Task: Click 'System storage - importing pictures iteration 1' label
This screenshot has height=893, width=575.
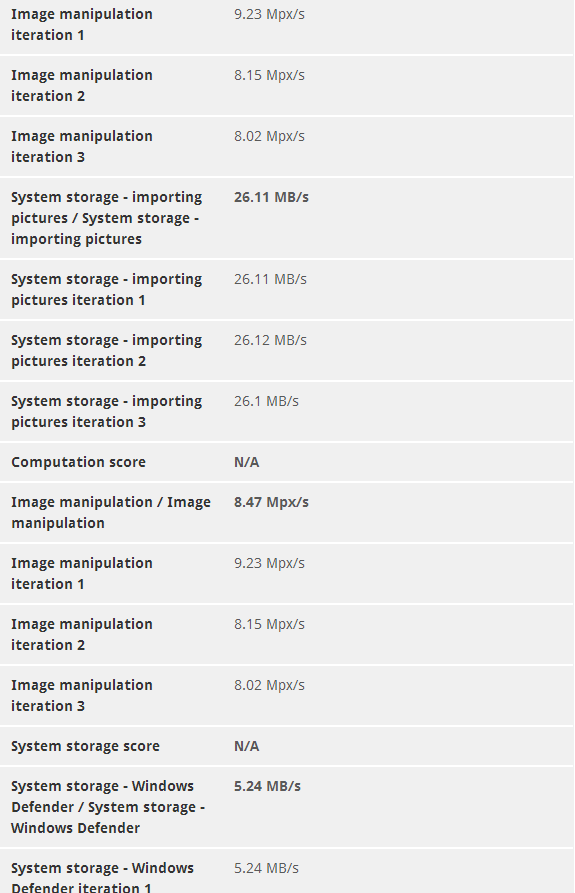Action: click(x=106, y=289)
